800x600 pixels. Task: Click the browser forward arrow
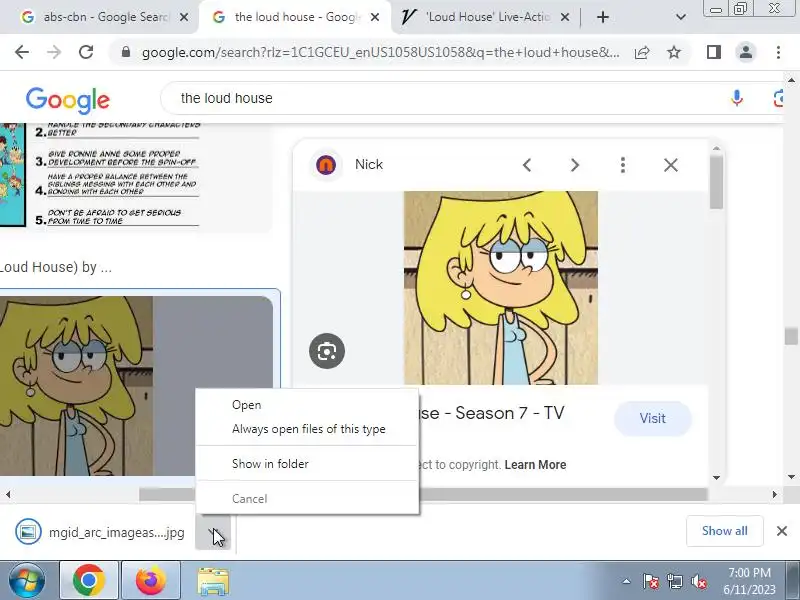(x=54, y=52)
